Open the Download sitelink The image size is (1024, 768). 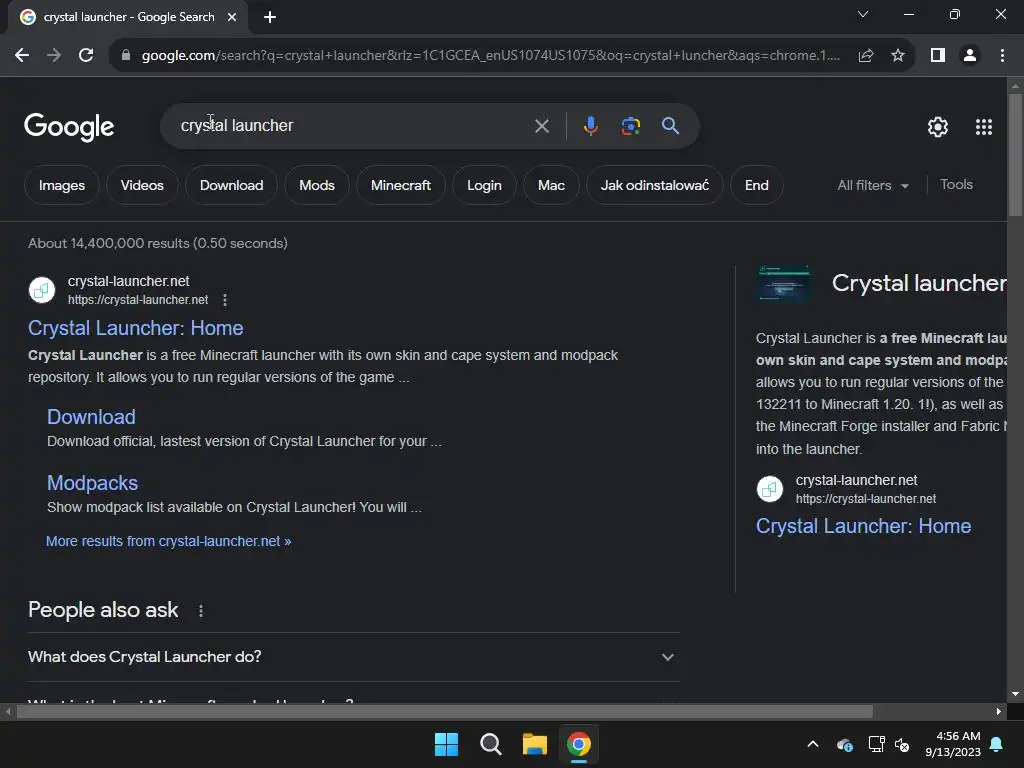[x=91, y=417]
